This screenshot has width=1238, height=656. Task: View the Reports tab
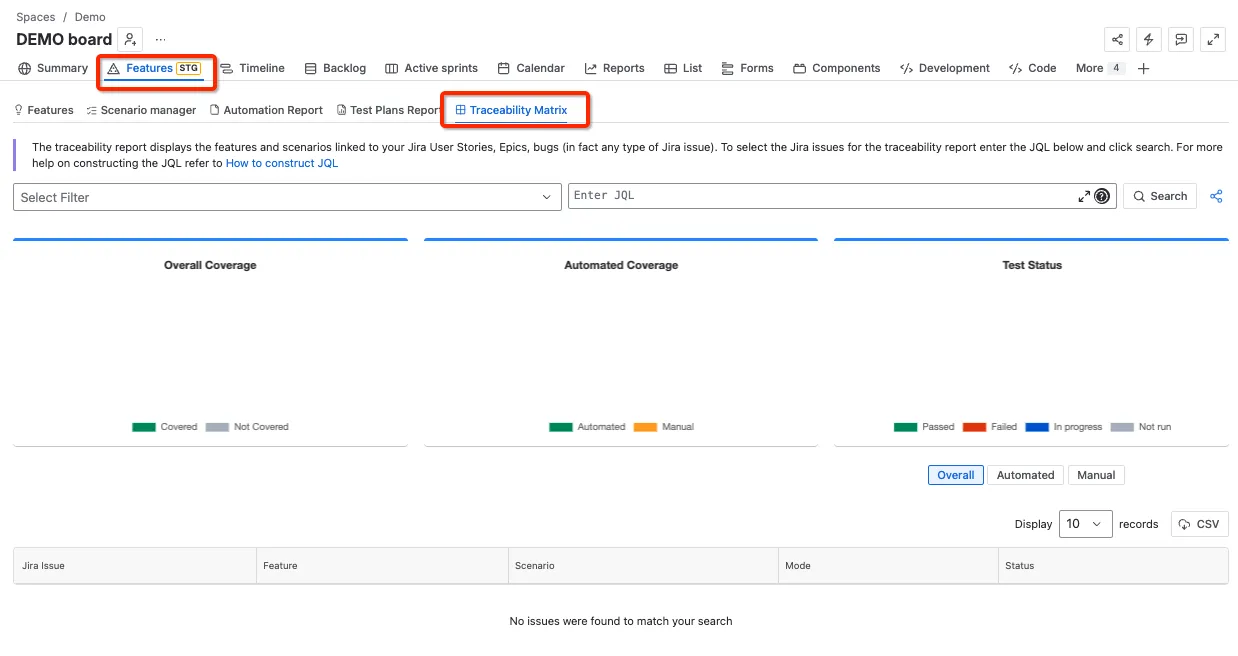[615, 68]
